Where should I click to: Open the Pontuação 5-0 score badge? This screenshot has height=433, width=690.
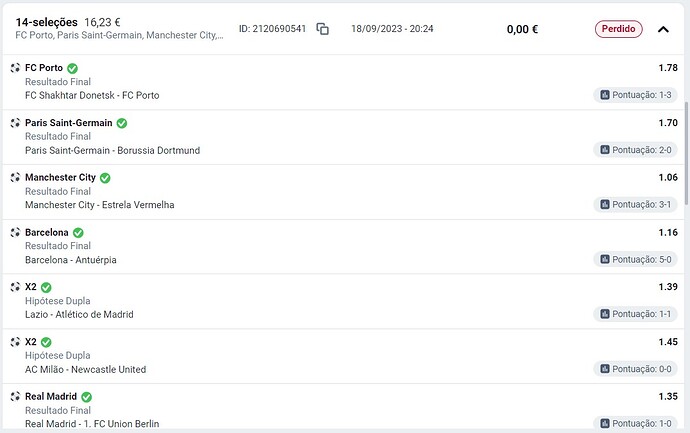(635, 260)
